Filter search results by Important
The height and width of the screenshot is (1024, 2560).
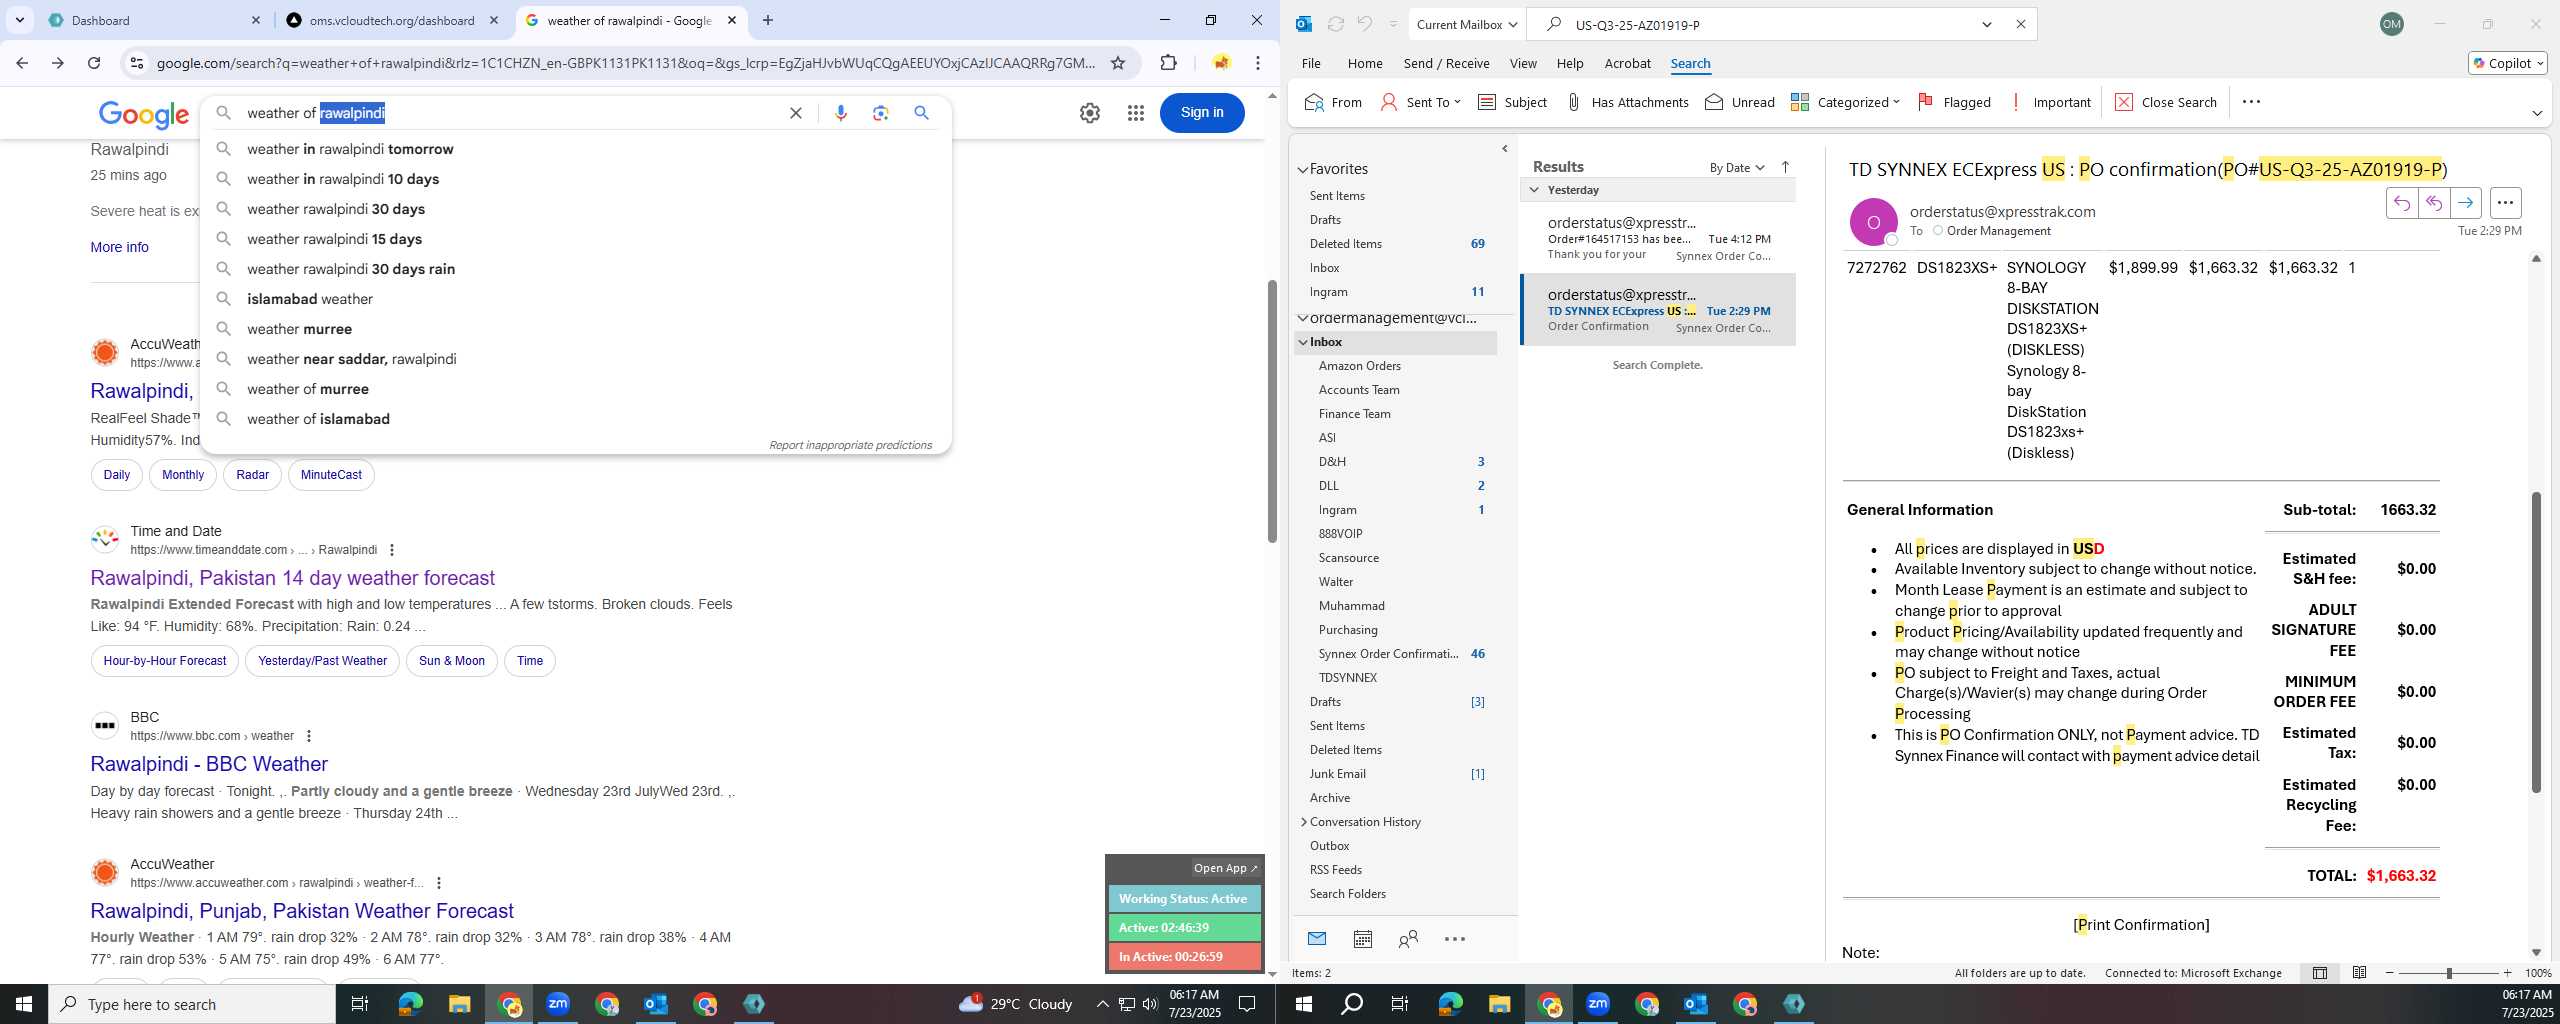pos(2049,102)
